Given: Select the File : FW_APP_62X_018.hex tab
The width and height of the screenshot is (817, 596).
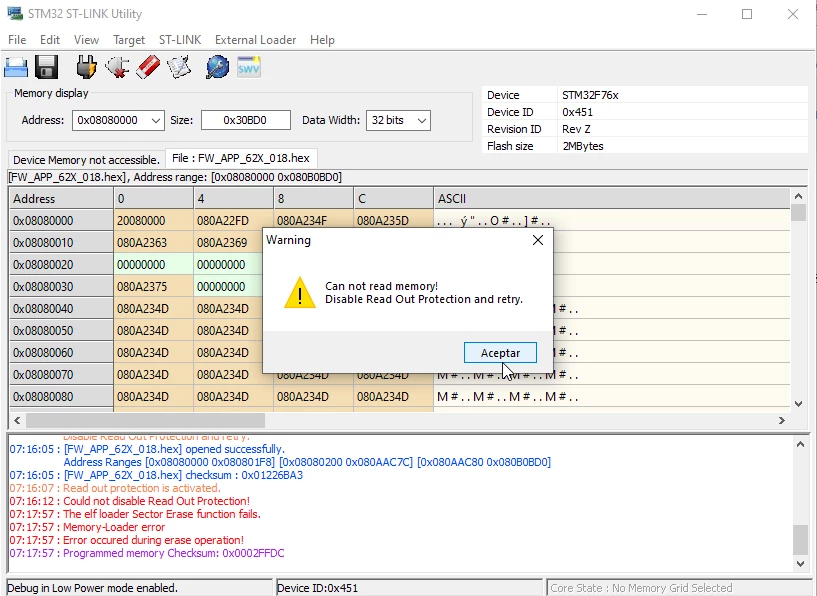Looking at the screenshot, I should tap(241, 158).
